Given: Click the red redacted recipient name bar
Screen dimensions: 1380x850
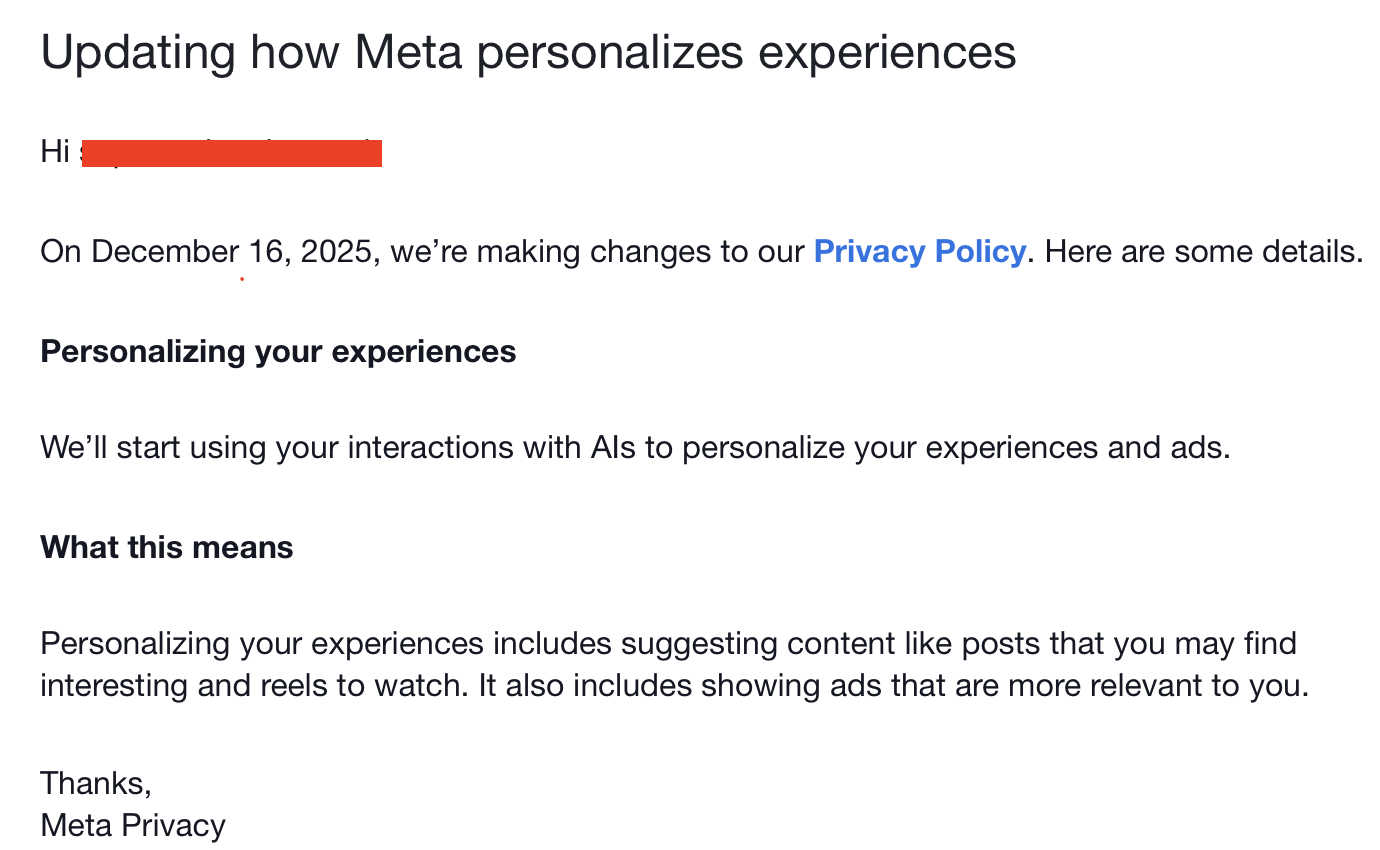Looking at the screenshot, I should [x=231, y=153].
